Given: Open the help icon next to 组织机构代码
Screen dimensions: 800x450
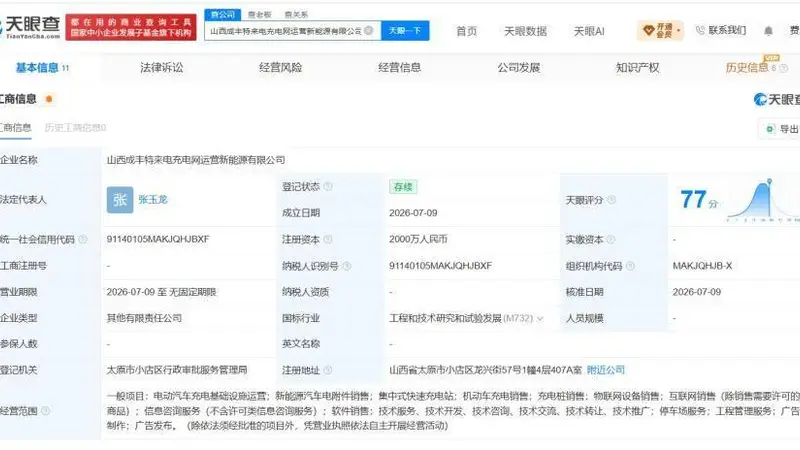Looking at the screenshot, I should pyautogui.click(x=630, y=266).
